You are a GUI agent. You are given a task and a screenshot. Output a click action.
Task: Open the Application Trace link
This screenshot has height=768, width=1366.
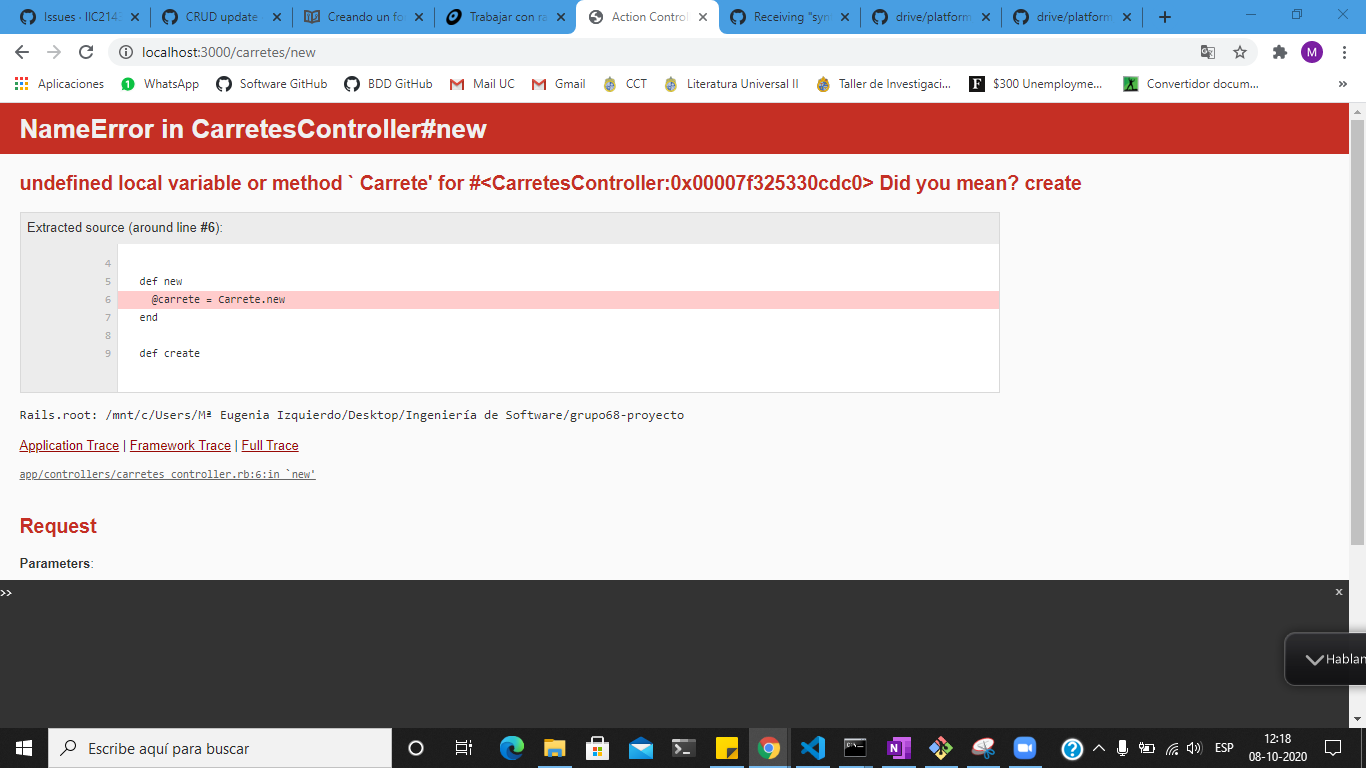click(x=68, y=445)
